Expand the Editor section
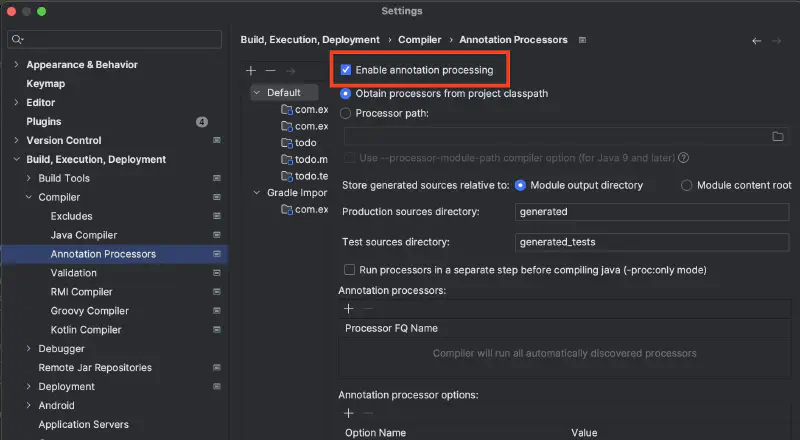The width and height of the screenshot is (800, 440). pos(16,102)
